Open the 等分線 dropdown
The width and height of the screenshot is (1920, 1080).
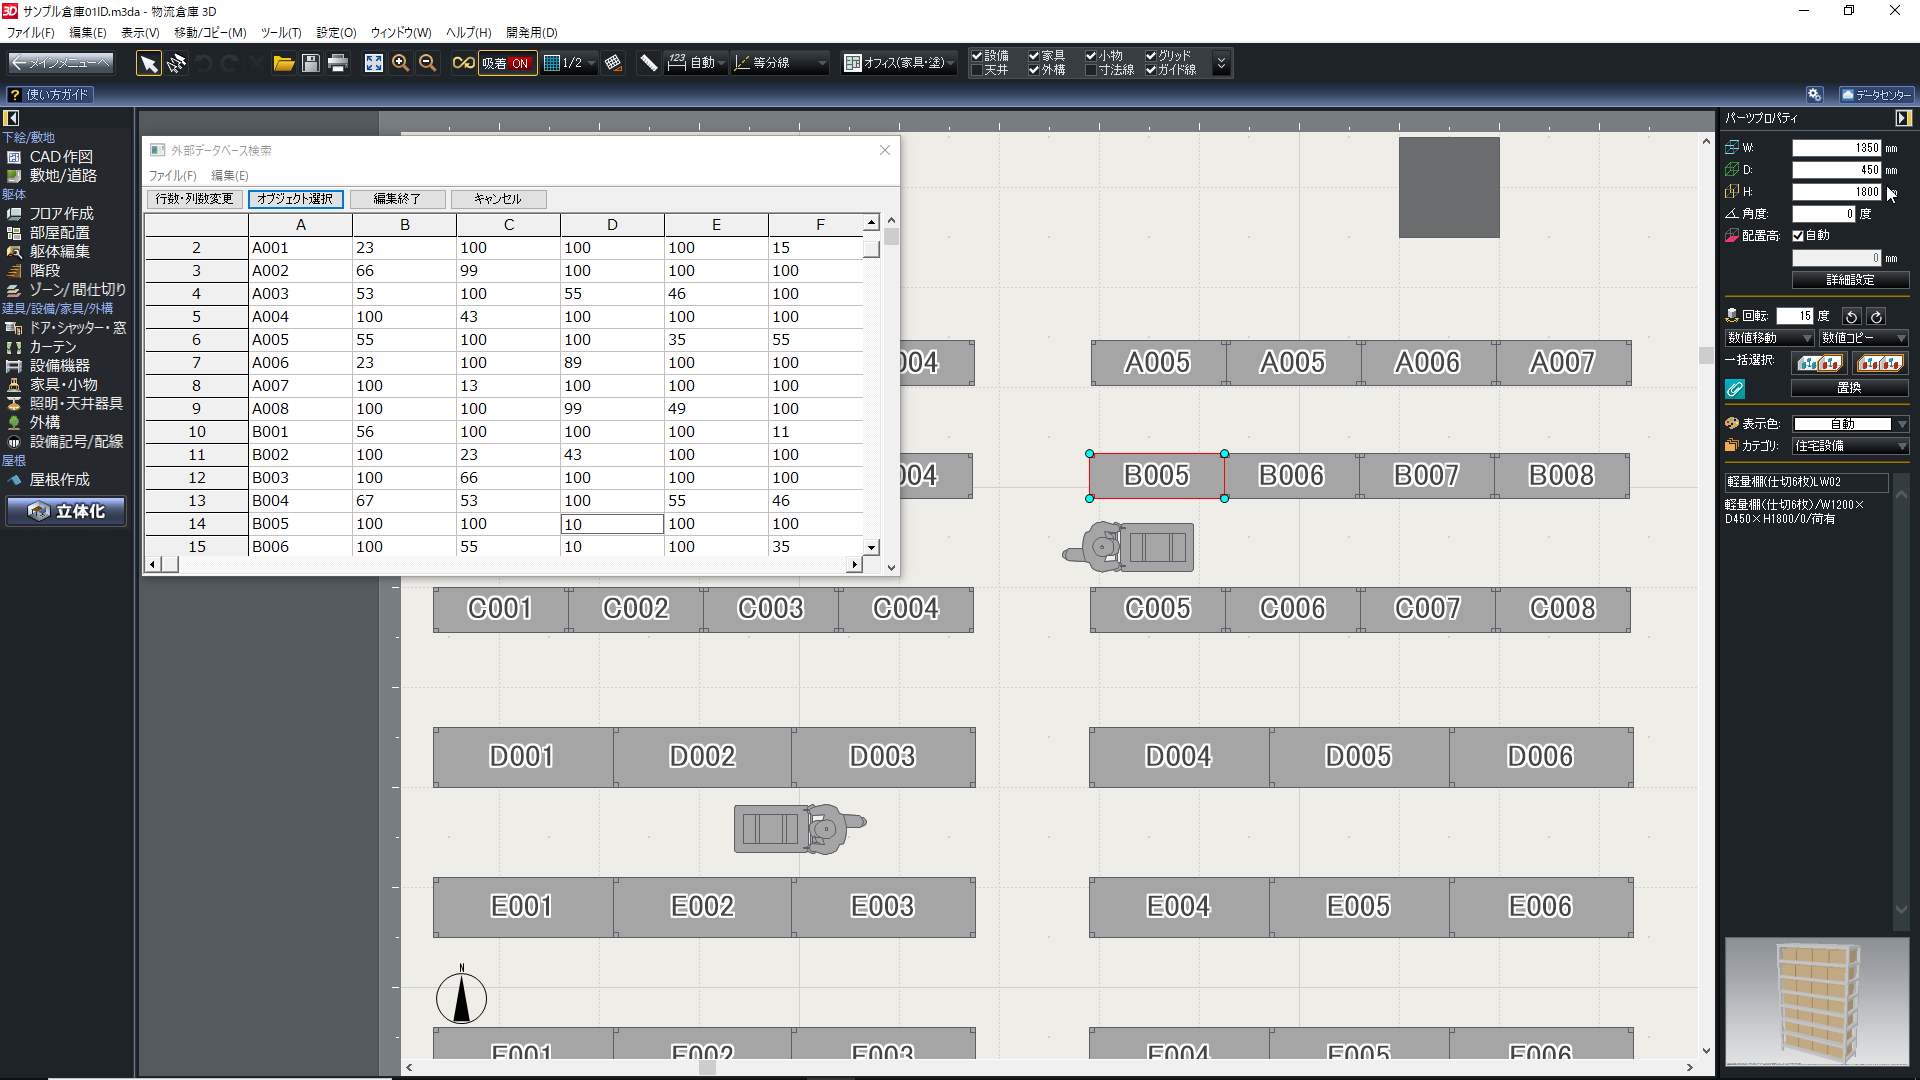coord(780,63)
